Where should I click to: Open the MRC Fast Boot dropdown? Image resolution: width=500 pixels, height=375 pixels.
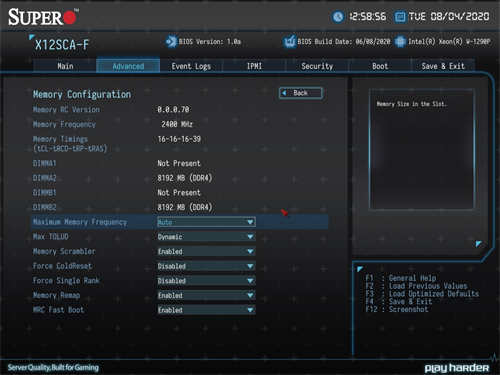[x=206, y=310]
